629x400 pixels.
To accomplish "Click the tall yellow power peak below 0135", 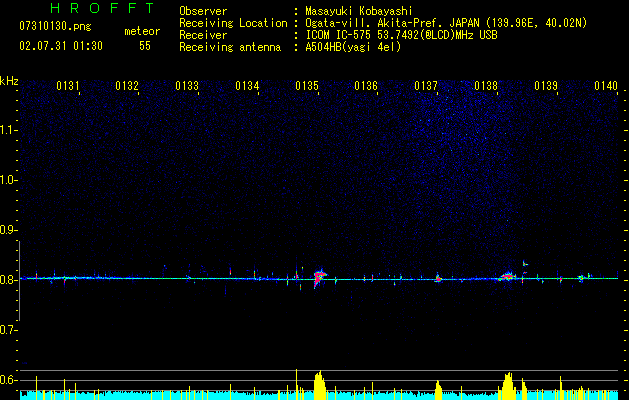I will click(320, 385).
